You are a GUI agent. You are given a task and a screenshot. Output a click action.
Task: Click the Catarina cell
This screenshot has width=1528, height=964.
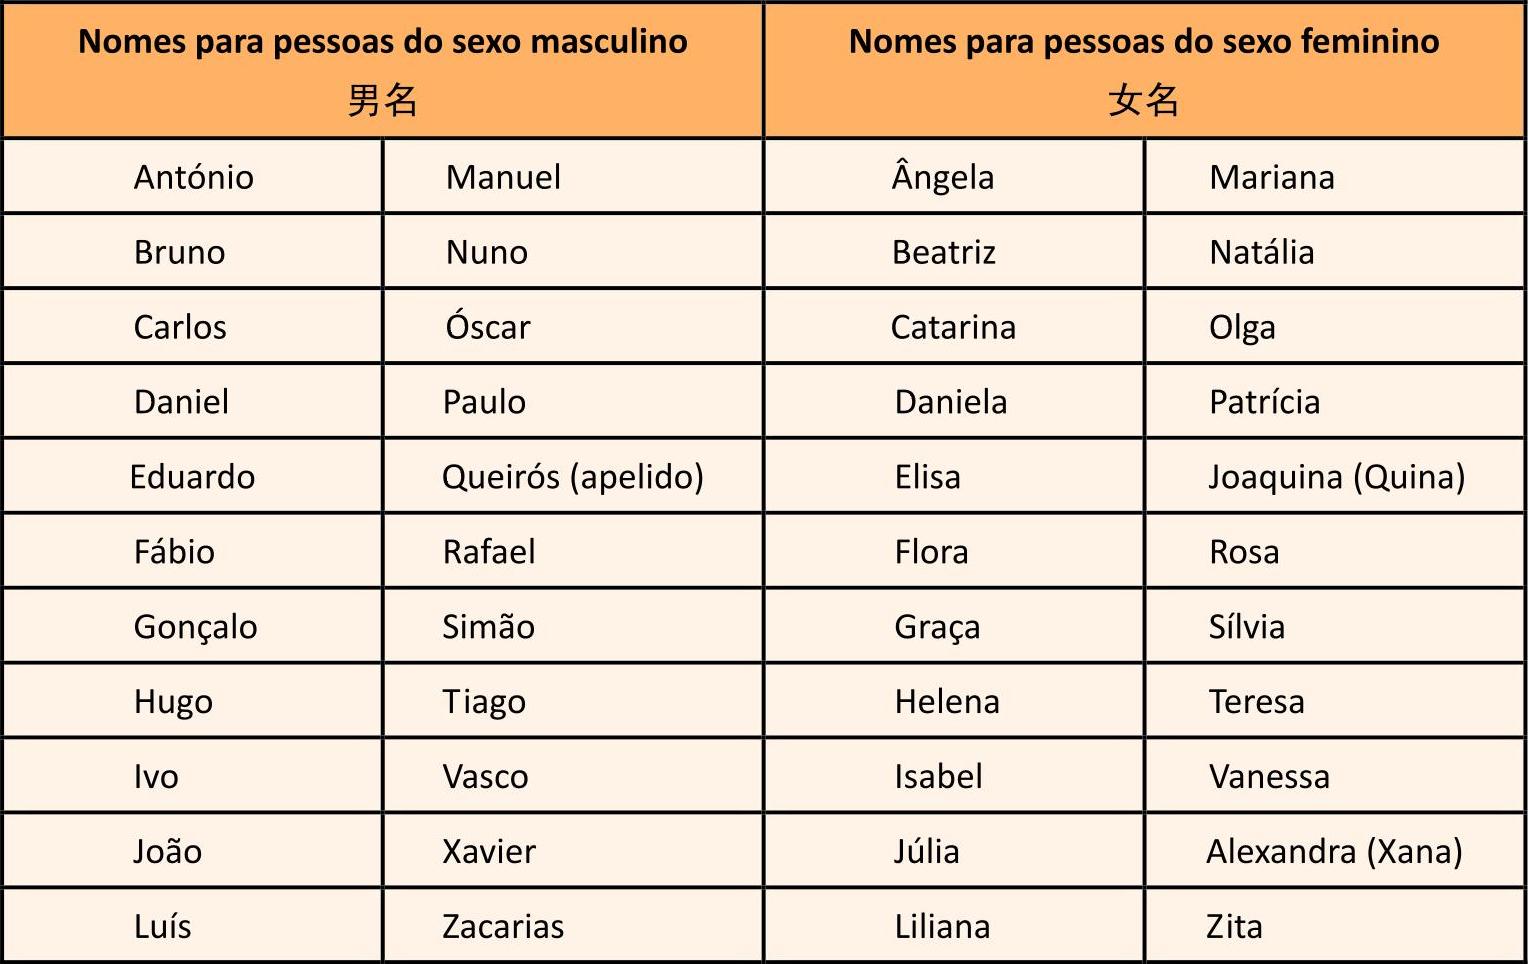953,327
